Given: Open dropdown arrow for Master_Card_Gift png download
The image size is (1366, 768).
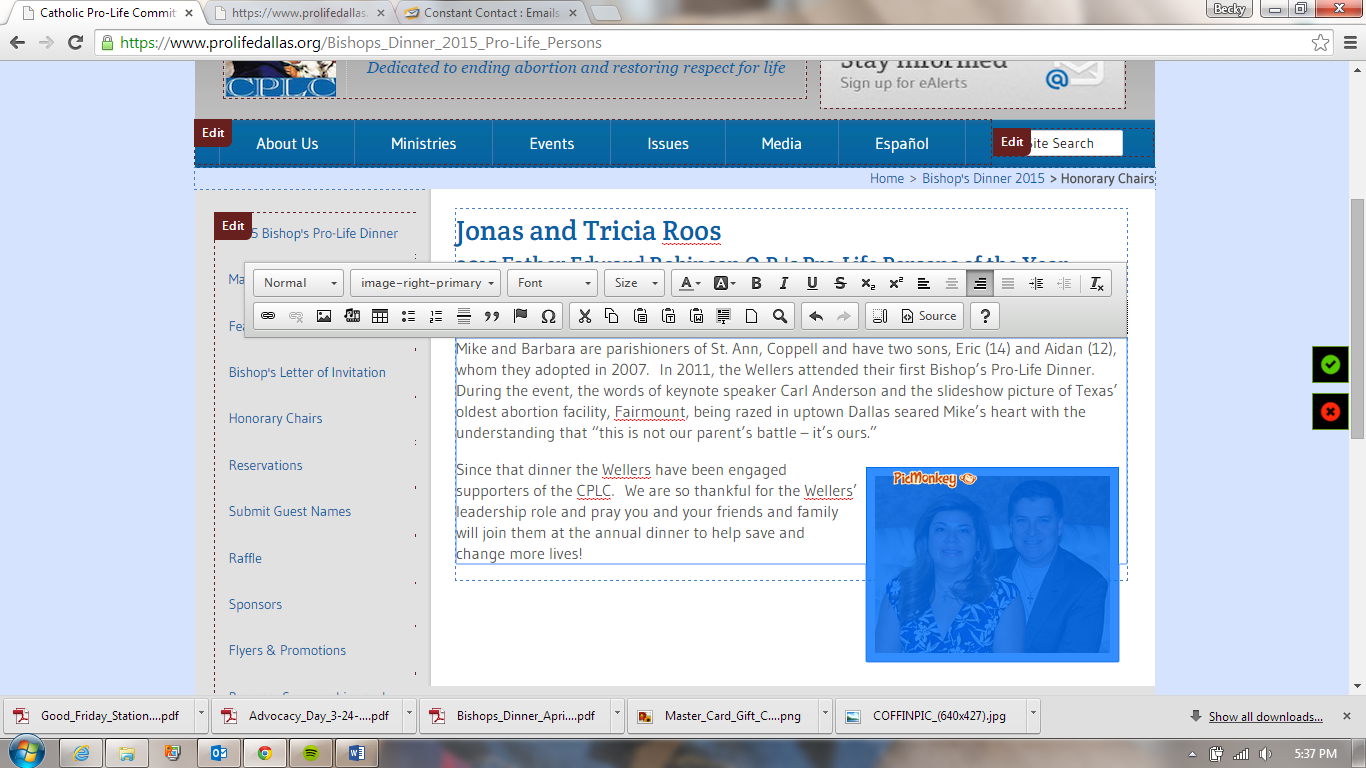Looking at the screenshot, I should tap(825, 716).
